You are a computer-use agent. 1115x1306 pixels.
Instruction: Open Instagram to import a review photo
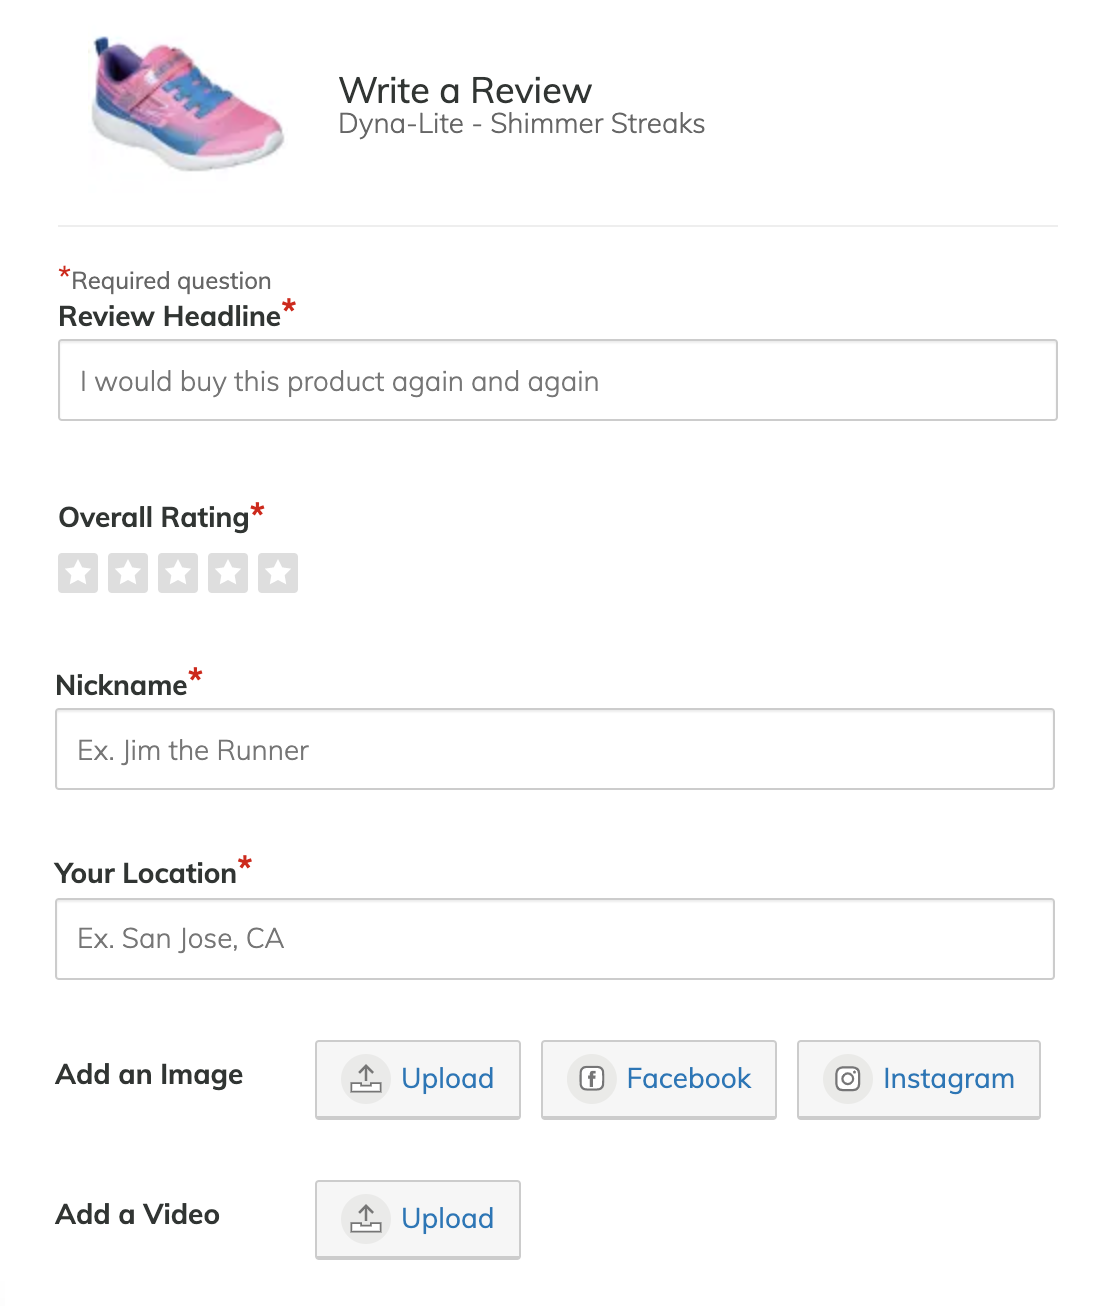(x=918, y=1080)
